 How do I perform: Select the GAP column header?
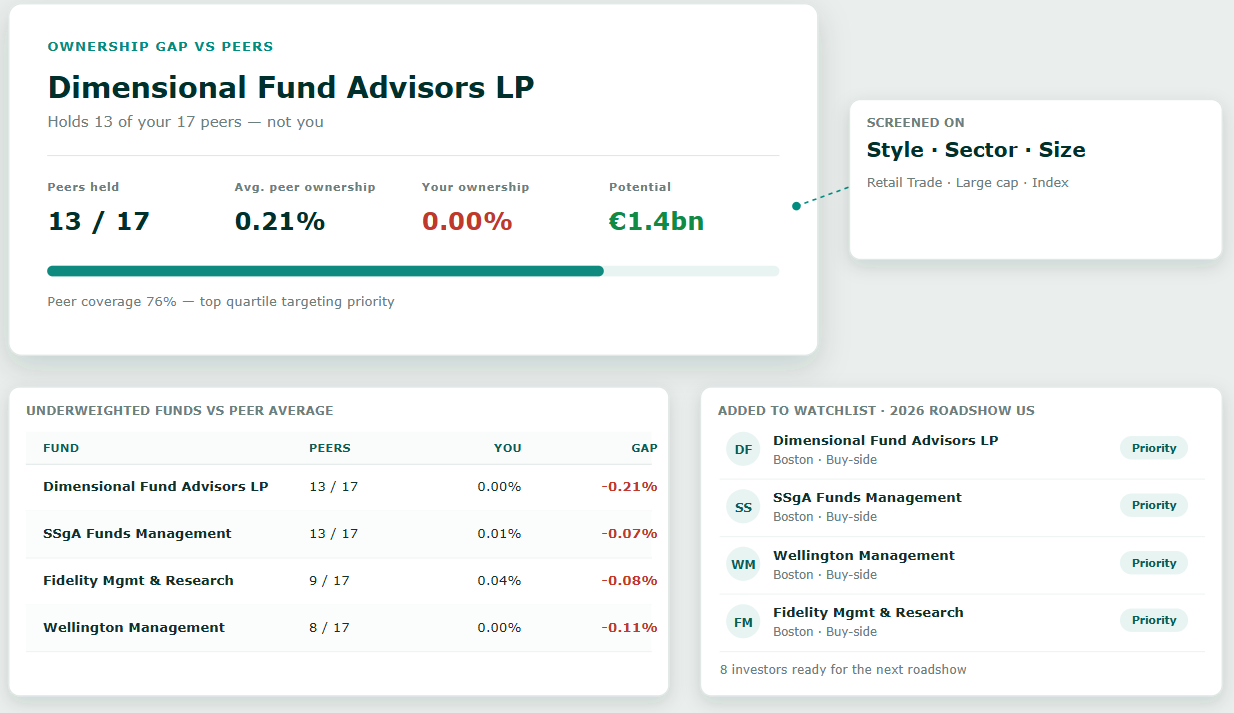[644, 448]
